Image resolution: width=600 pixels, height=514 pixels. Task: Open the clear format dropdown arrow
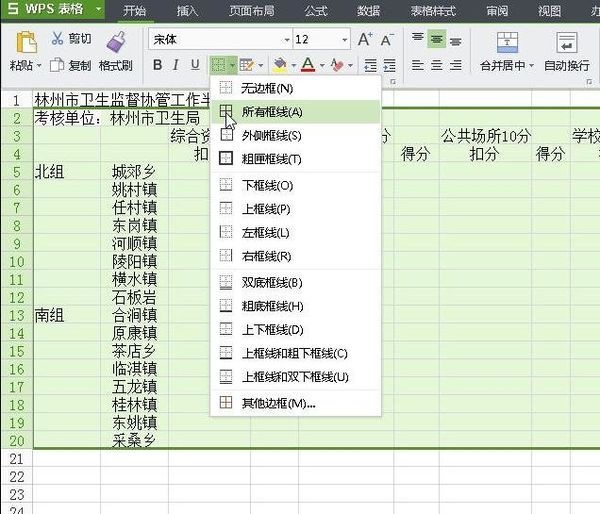350,65
